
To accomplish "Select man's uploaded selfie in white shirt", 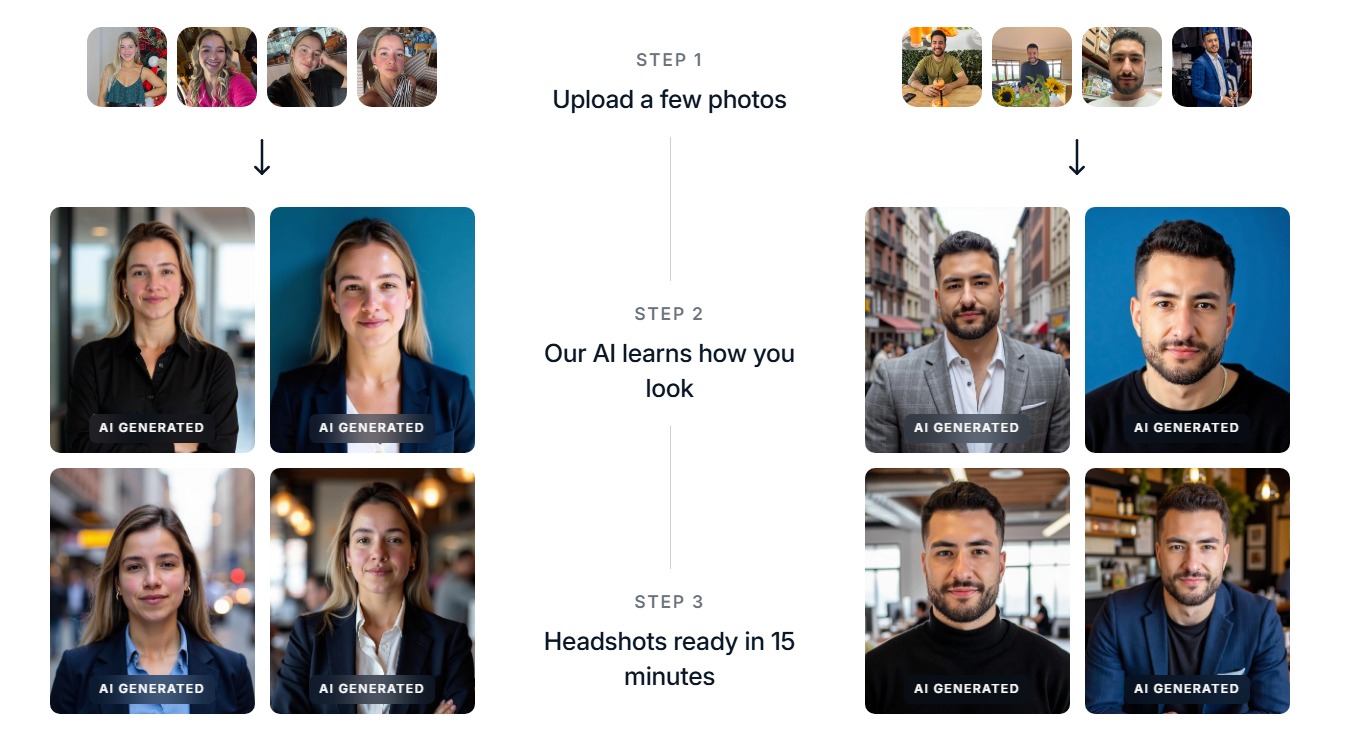I will pos(1122,67).
